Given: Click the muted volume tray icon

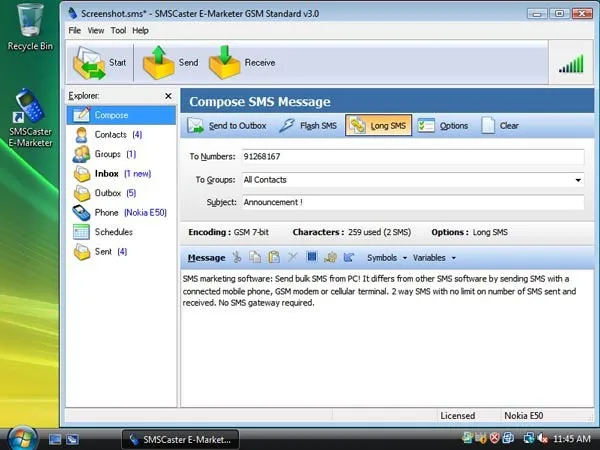Looking at the screenshot, I should 543,438.
